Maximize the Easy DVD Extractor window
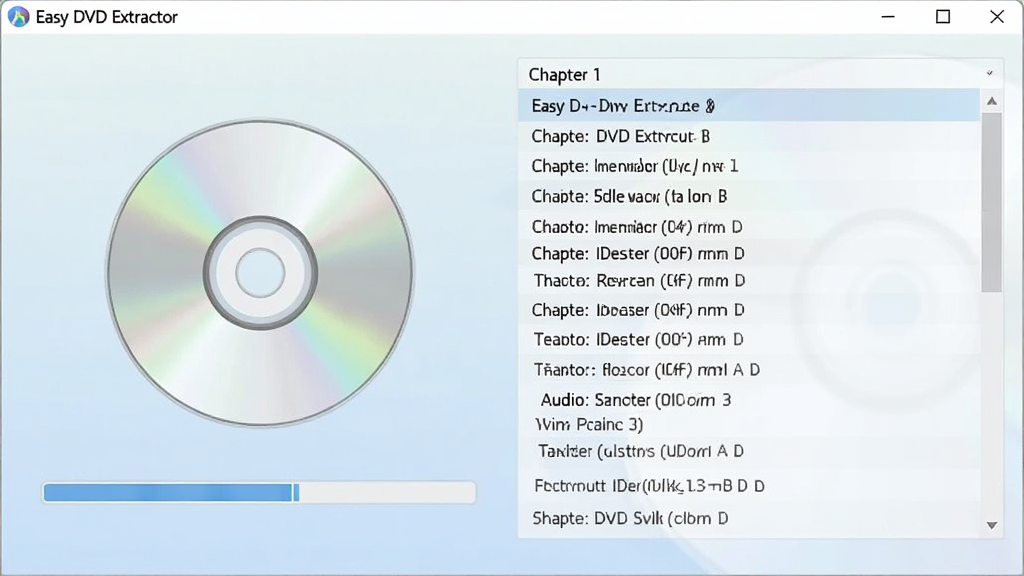 [943, 17]
